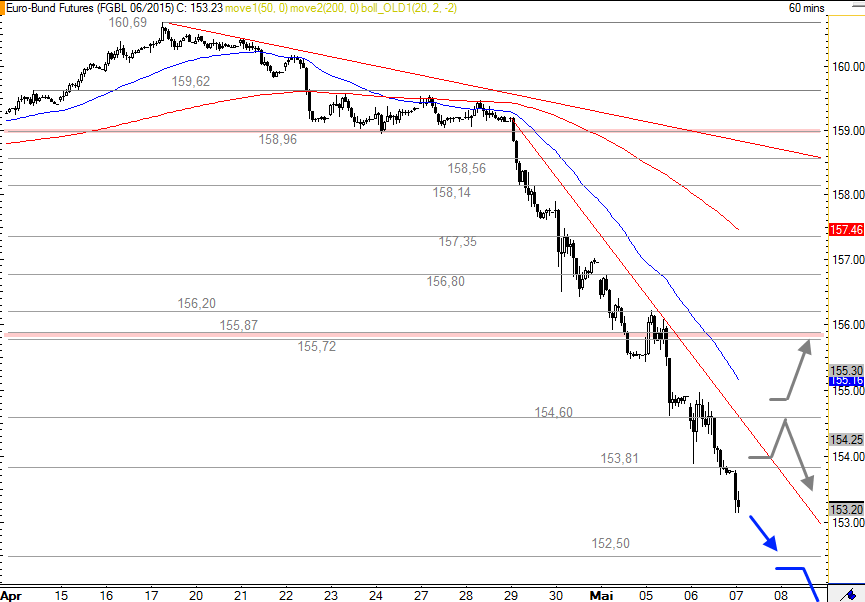This screenshot has width=865, height=602.
Task: Select the 153,81 level label
Action: coord(620,459)
